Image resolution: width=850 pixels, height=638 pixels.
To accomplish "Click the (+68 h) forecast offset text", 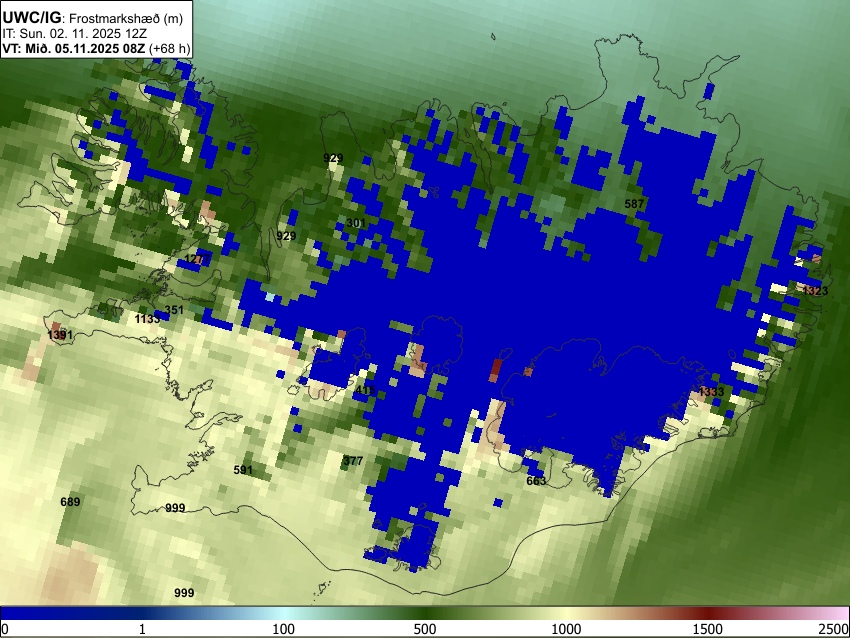I will 169,49.
